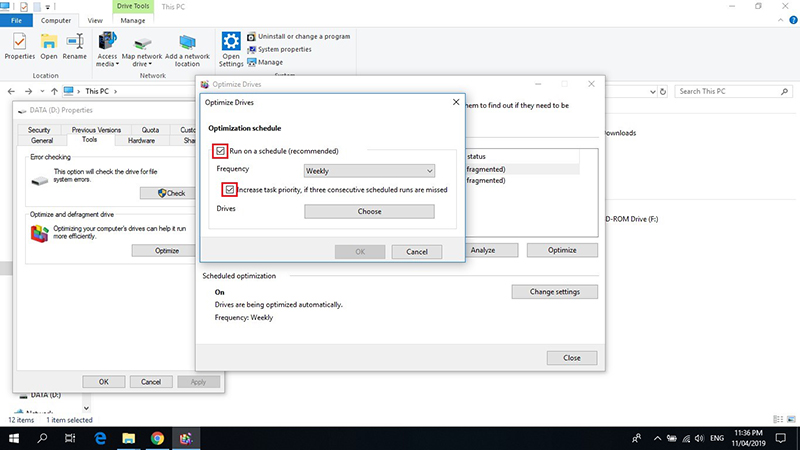This screenshot has width=800, height=450.
Task: Toggle Increase task priority checkbox
Action: (230, 190)
